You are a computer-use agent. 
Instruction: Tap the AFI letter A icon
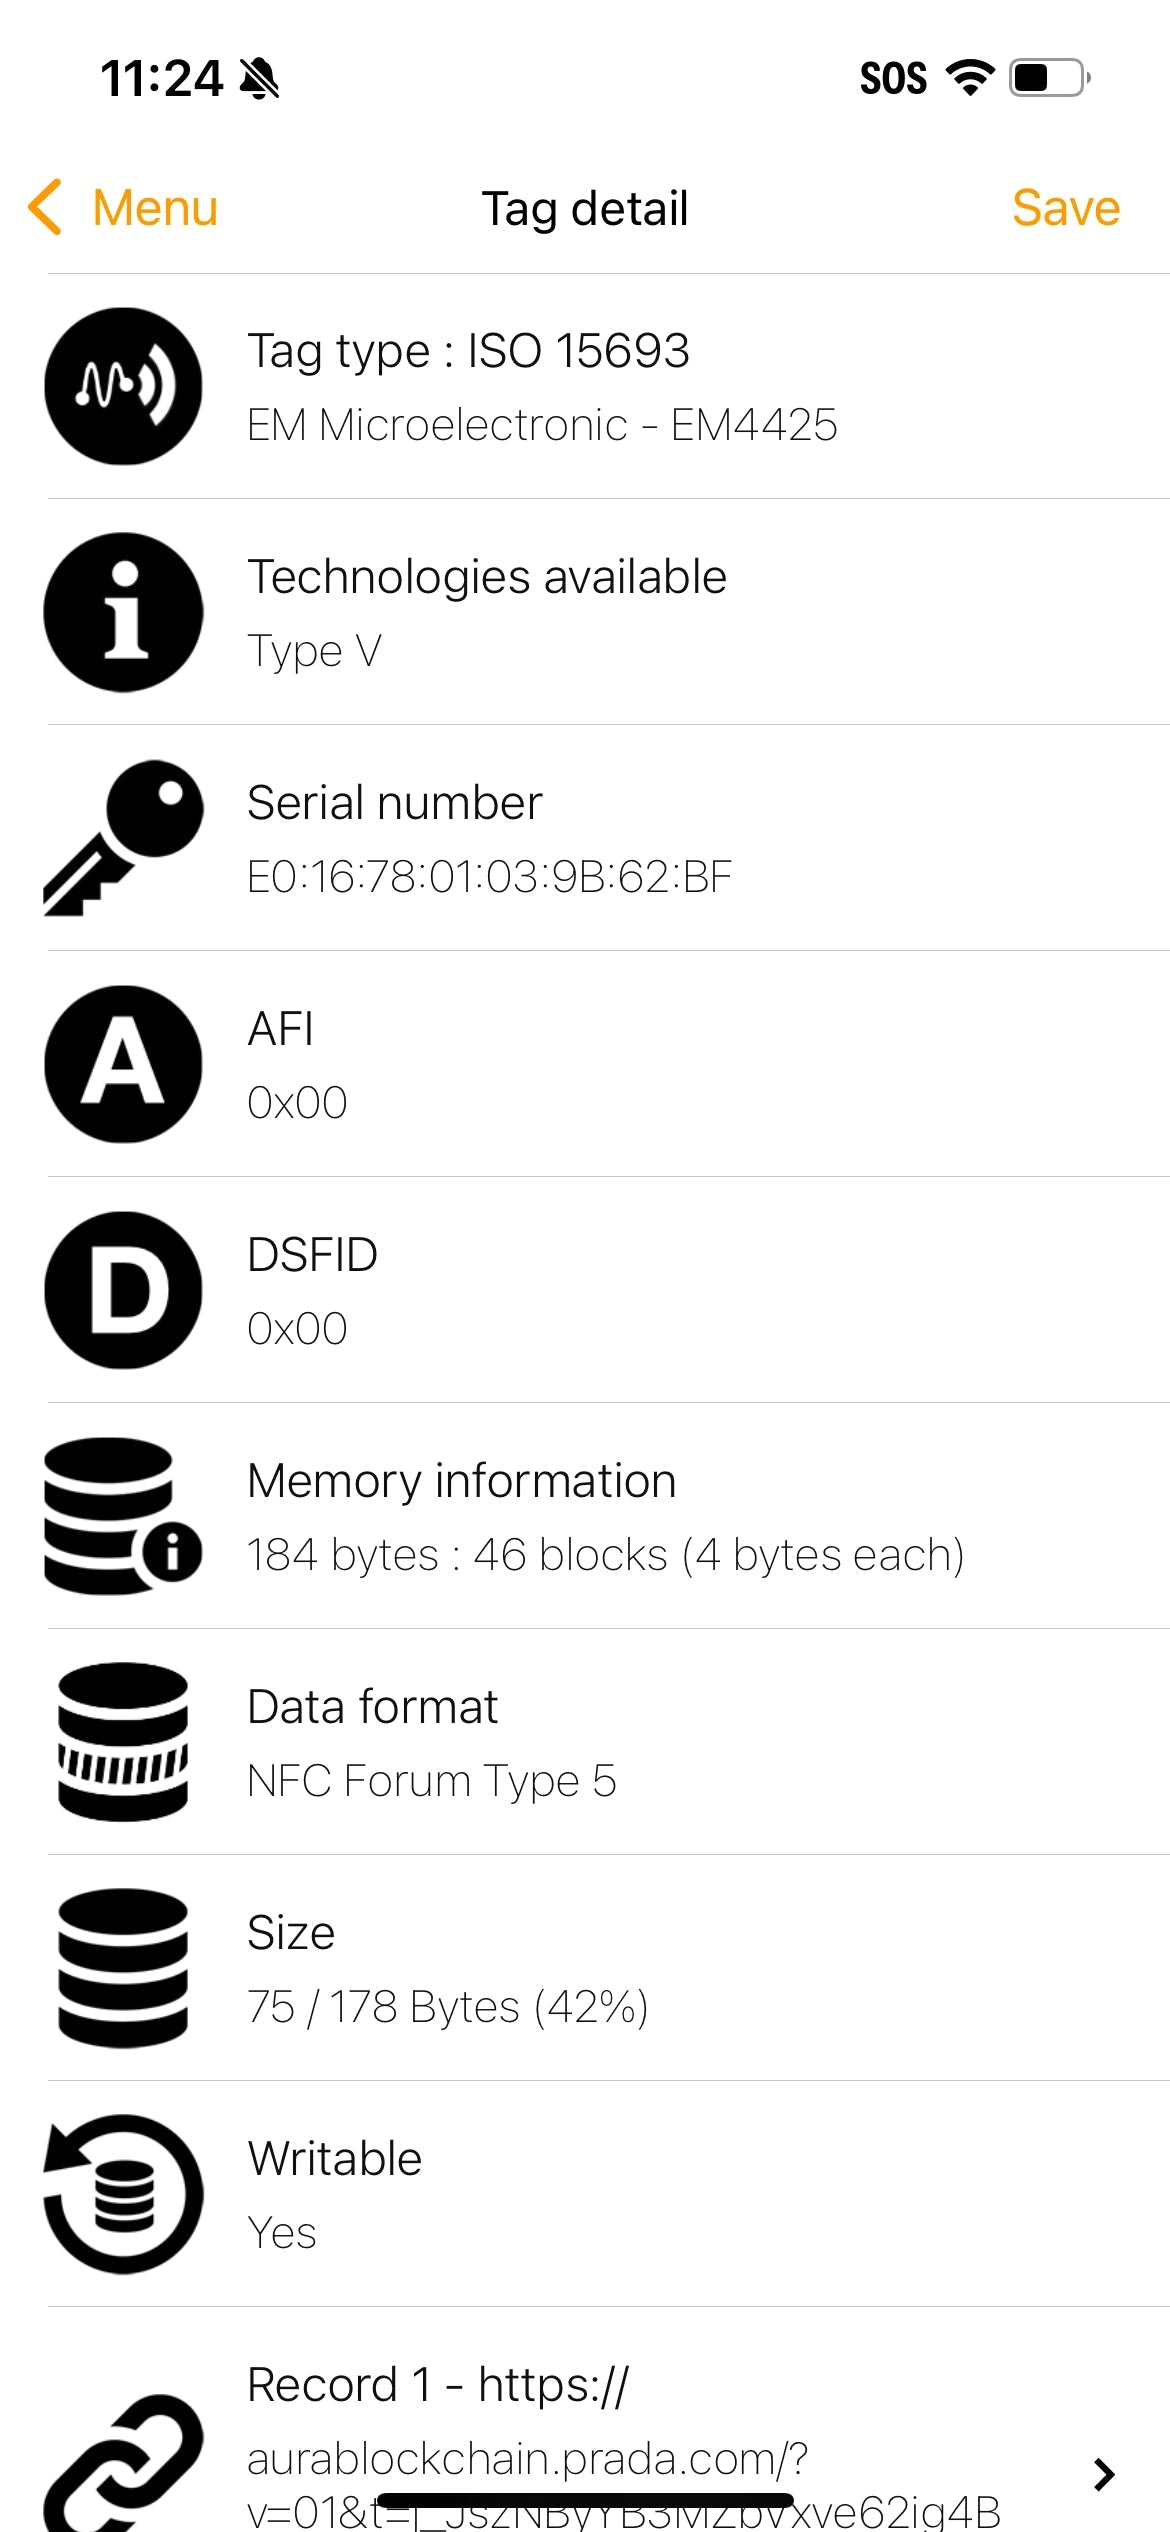pyautogui.click(x=123, y=1064)
